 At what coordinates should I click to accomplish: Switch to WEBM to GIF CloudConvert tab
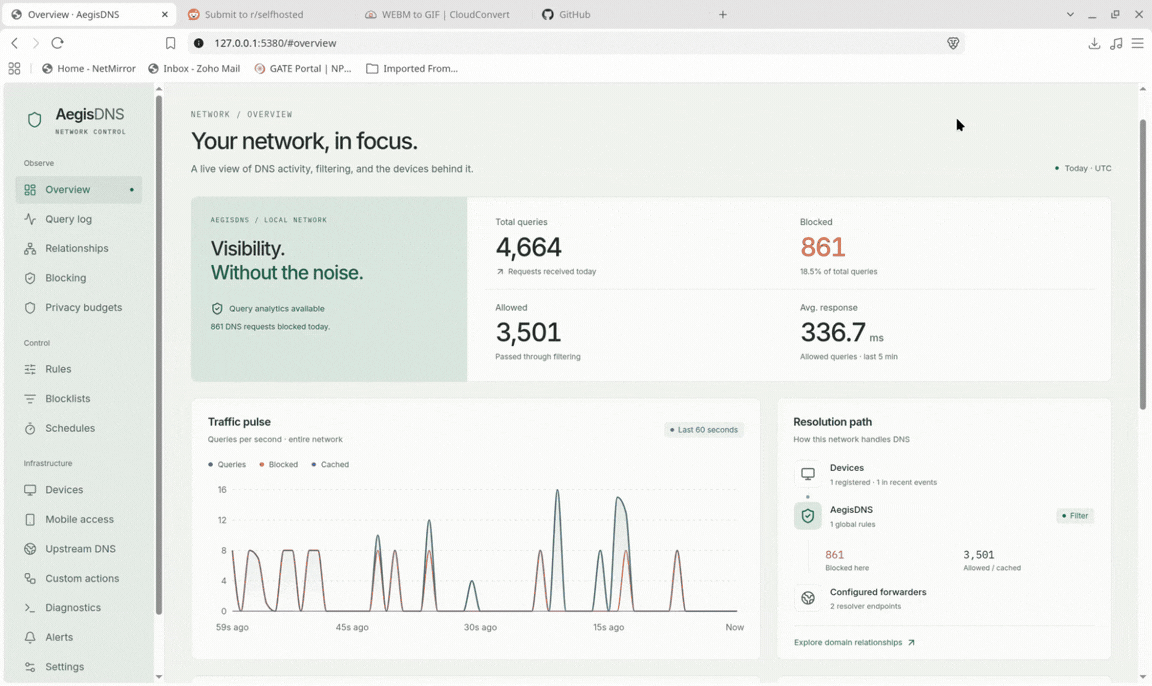pos(437,14)
